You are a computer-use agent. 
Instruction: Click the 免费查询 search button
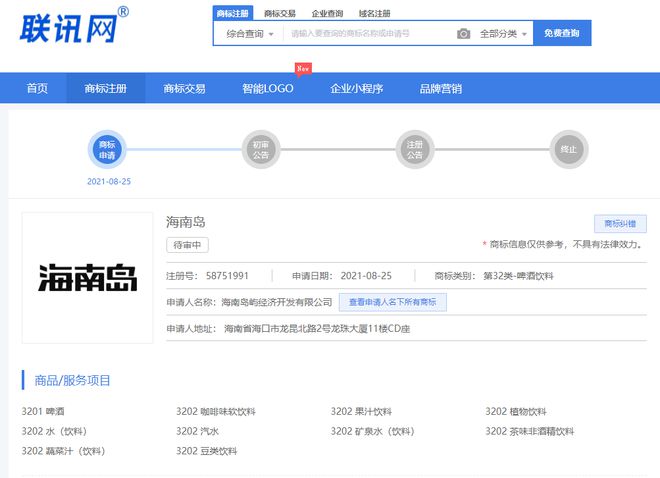(561, 34)
